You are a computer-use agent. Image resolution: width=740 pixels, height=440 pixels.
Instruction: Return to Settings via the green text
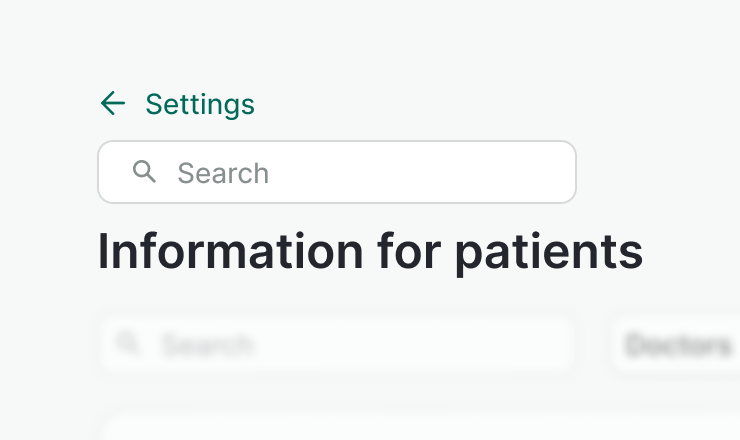click(x=200, y=104)
